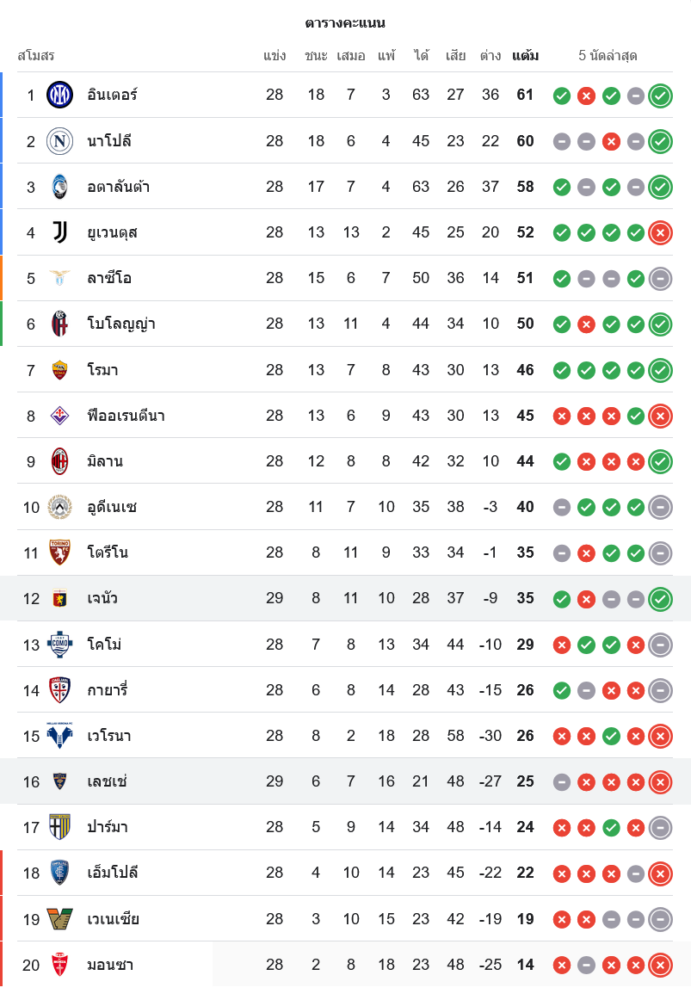Click the สโมสร club column header
691x1000 pixels.
(x=36, y=56)
